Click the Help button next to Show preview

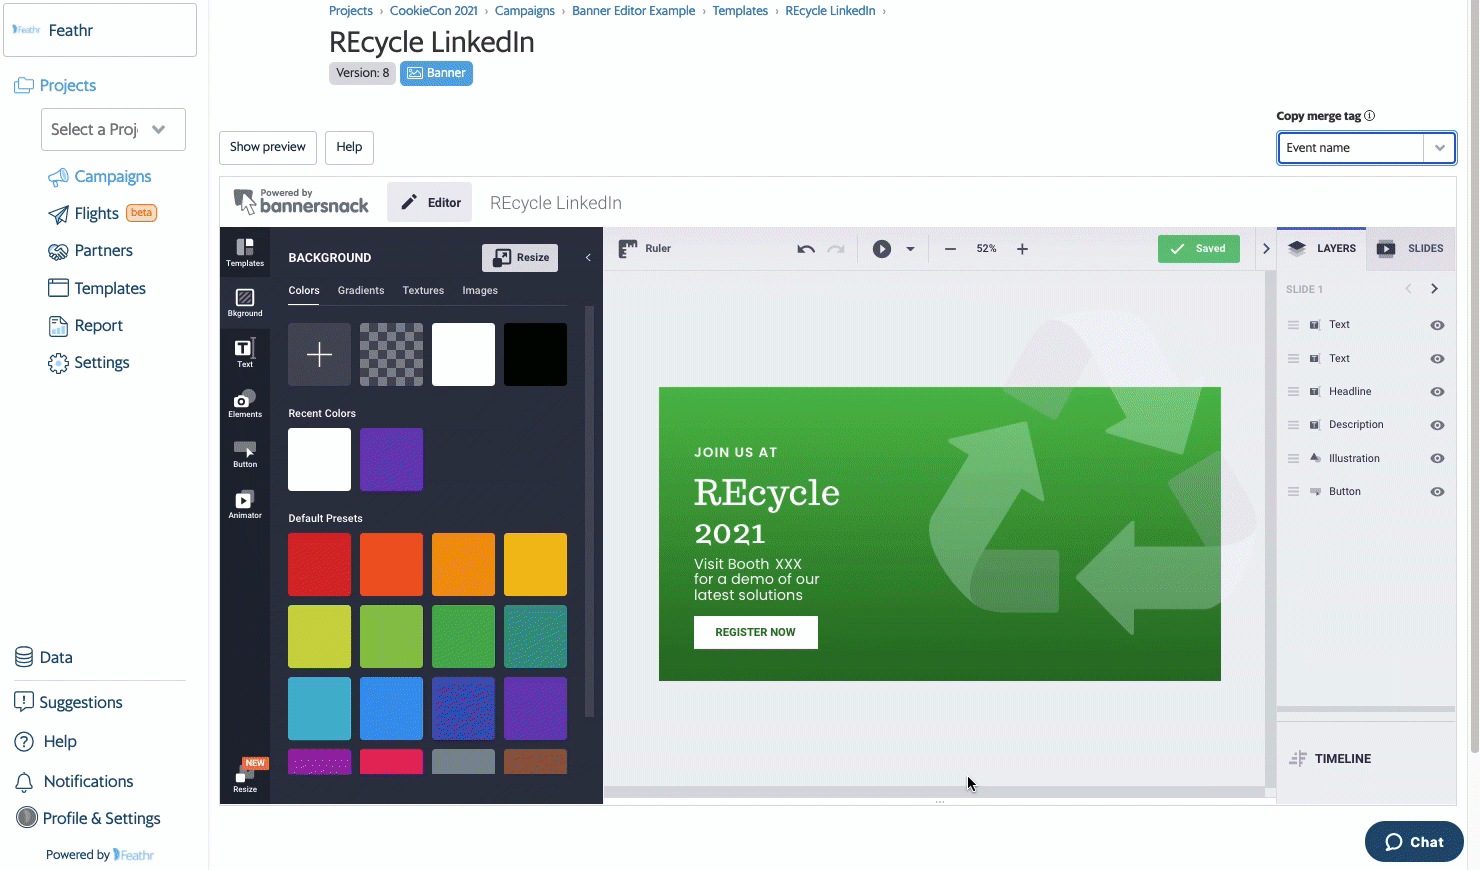(349, 147)
